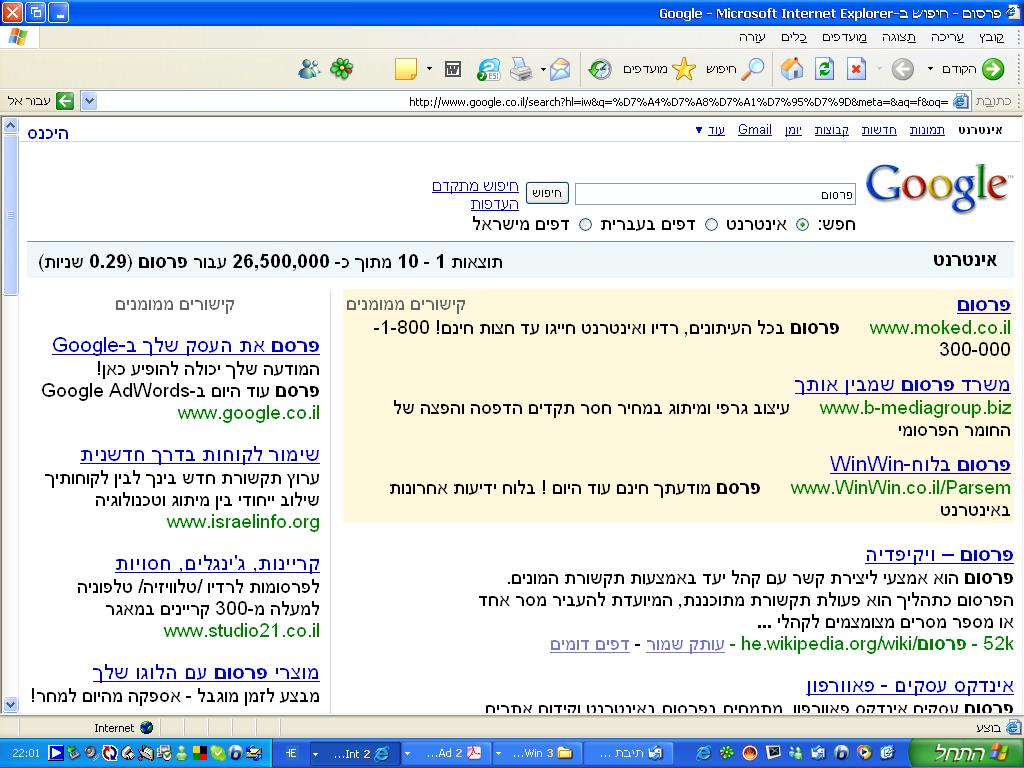Image resolution: width=1024 pixels, height=768 pixels.
Task: Click the URL address bar field
Action: point(526,101)
